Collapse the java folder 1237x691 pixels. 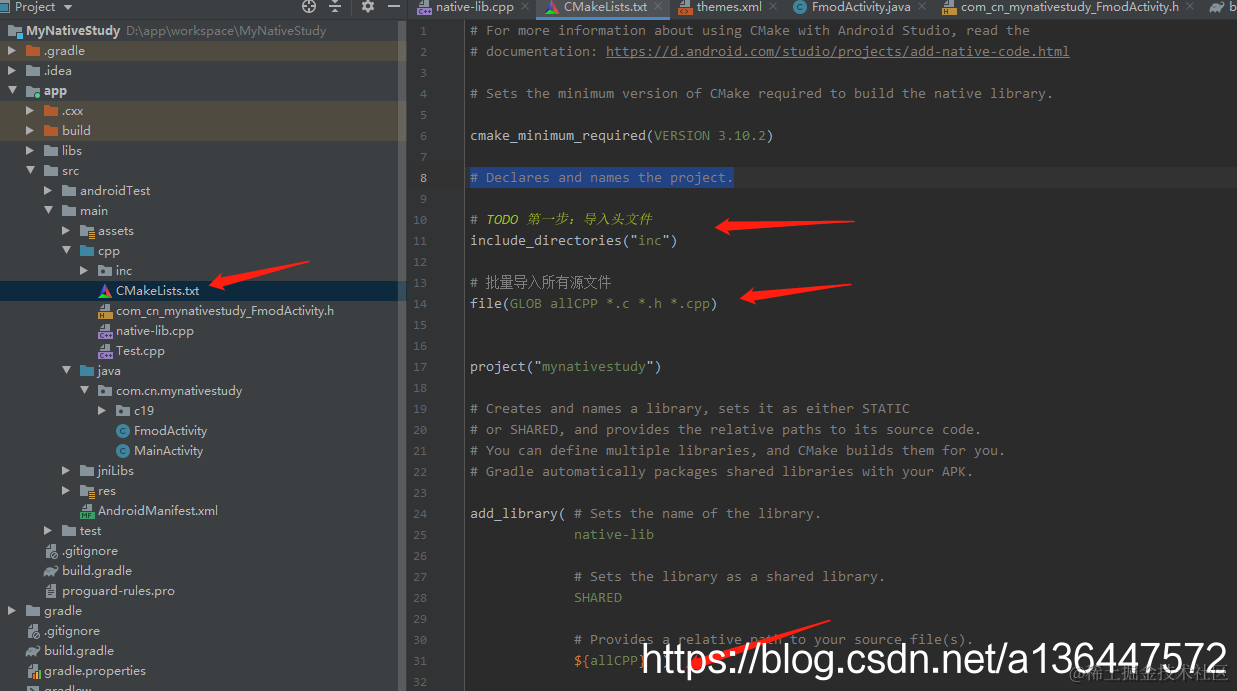point(66,371)
